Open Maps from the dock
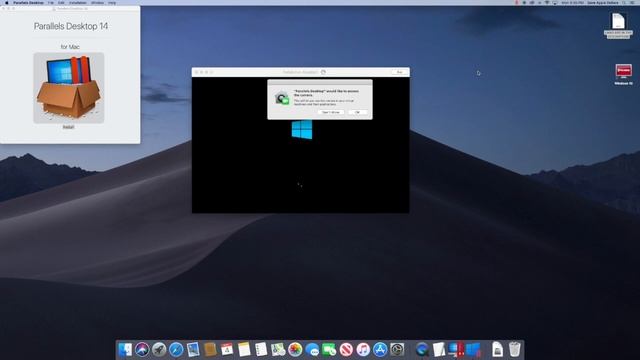The height and width of the screenshot is (360, 640). 278,350
